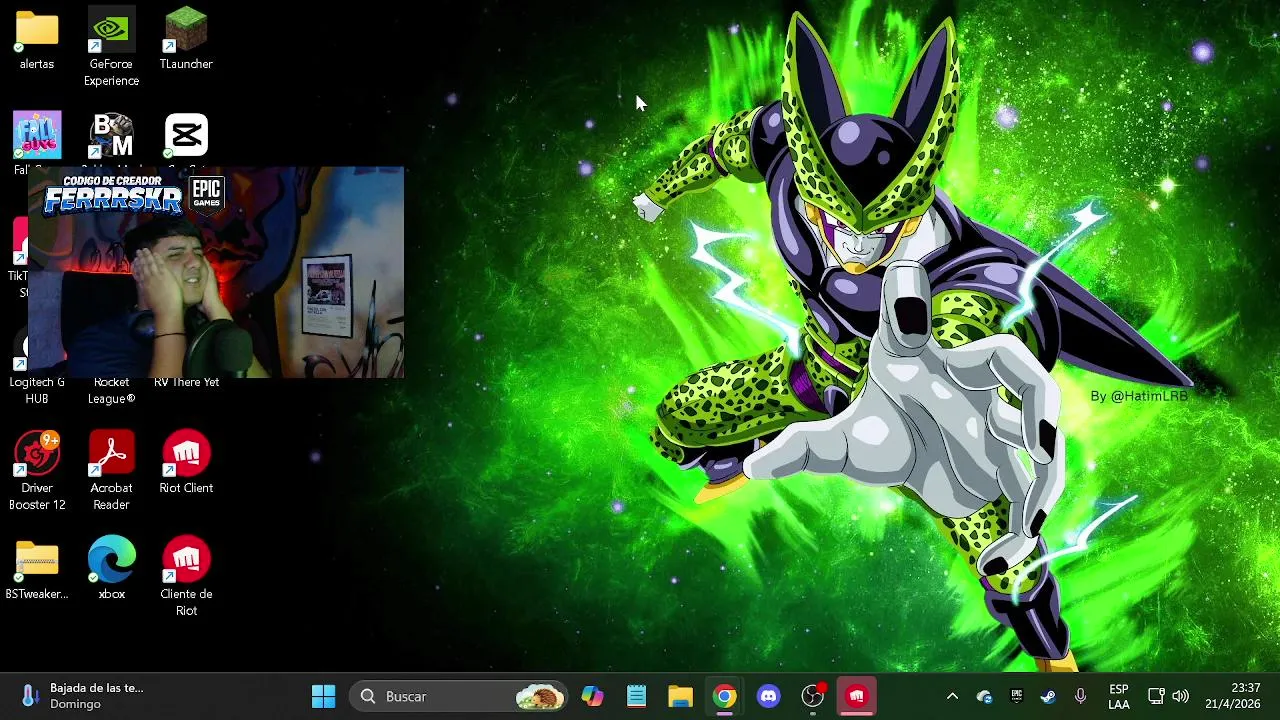The height and width of the screenshot is (720, 1280).
Task: Select the Fall Guys desktop icon
Action: [37, 136]
